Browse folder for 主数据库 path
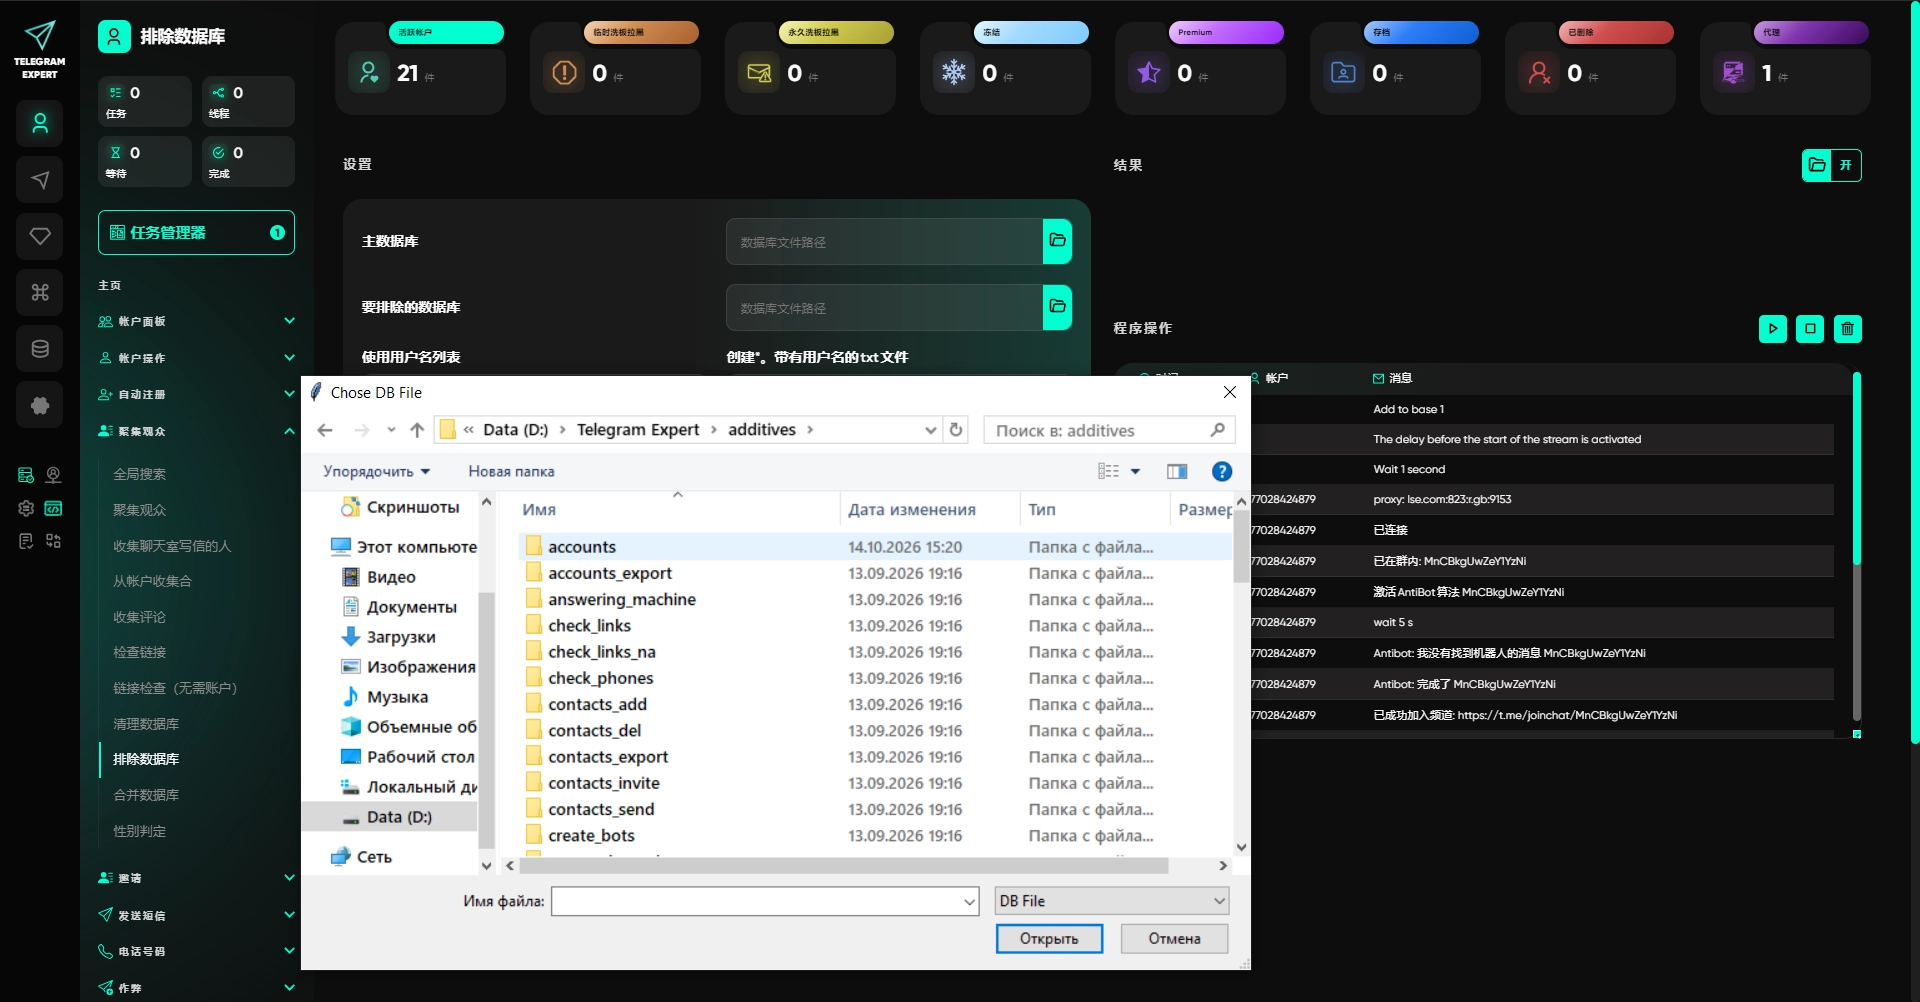Image resolution: width=1920 pixels, height=1002 pixels. click(x=1057, y=241)
